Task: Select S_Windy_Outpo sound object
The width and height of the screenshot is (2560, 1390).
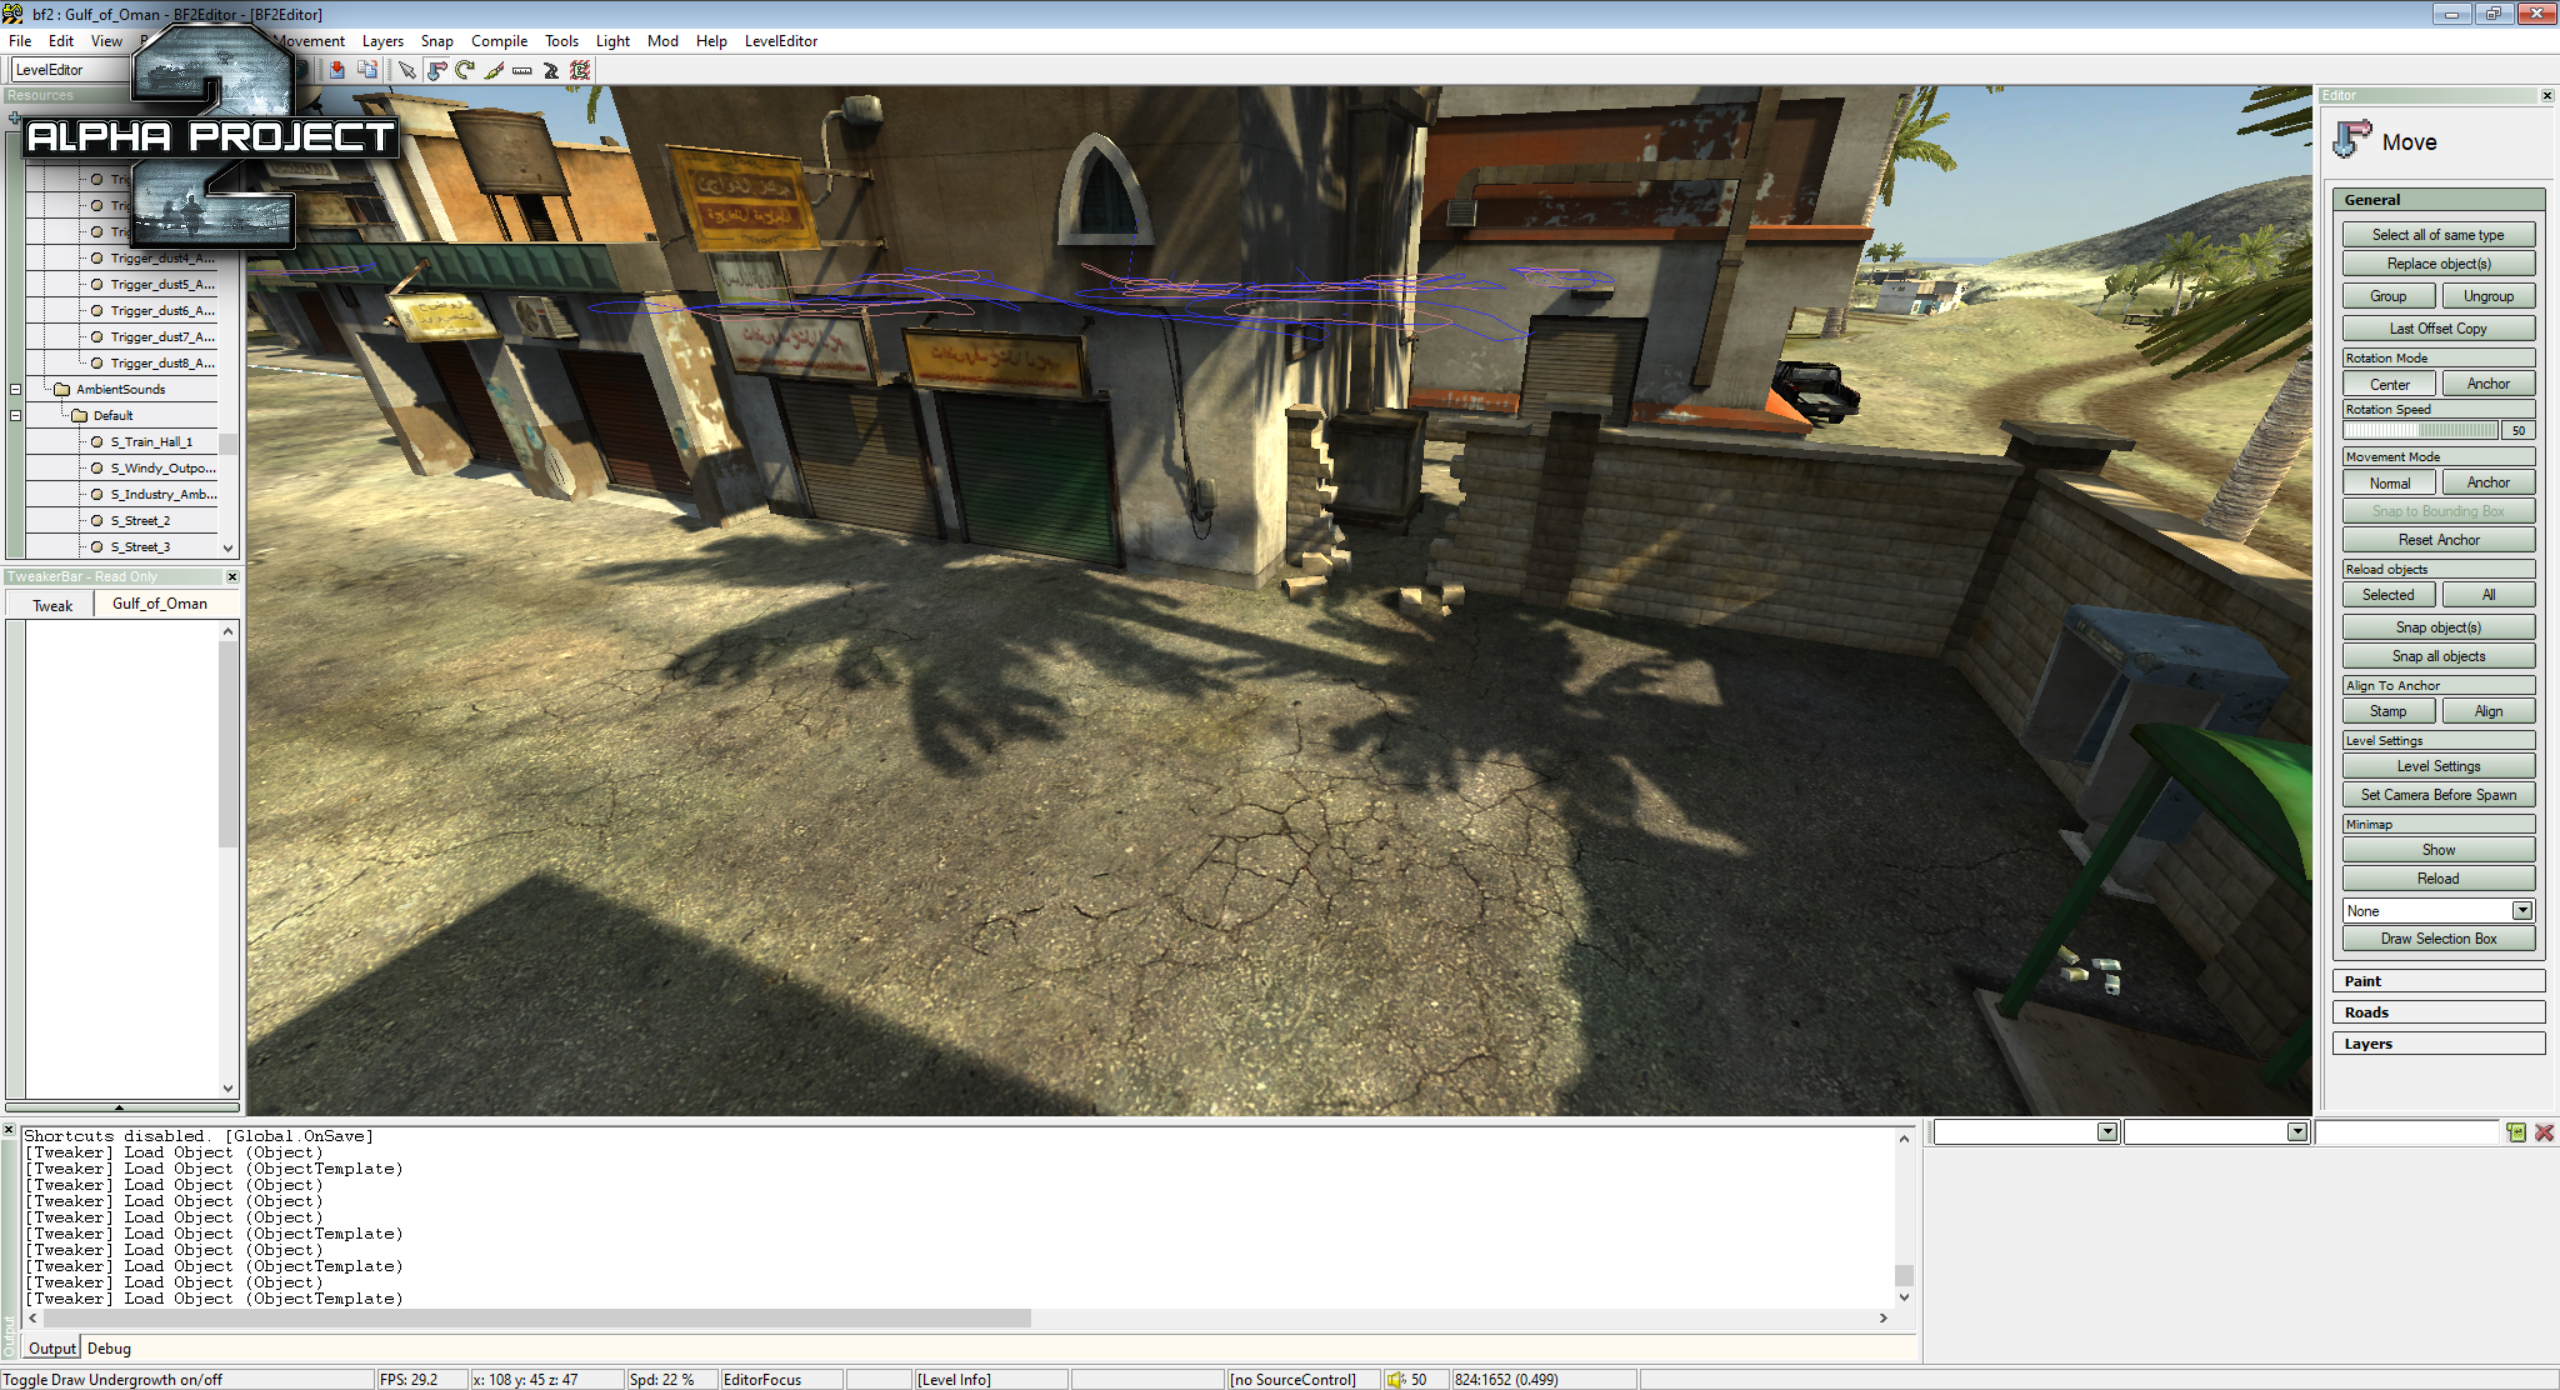Action: pos(163,468)
